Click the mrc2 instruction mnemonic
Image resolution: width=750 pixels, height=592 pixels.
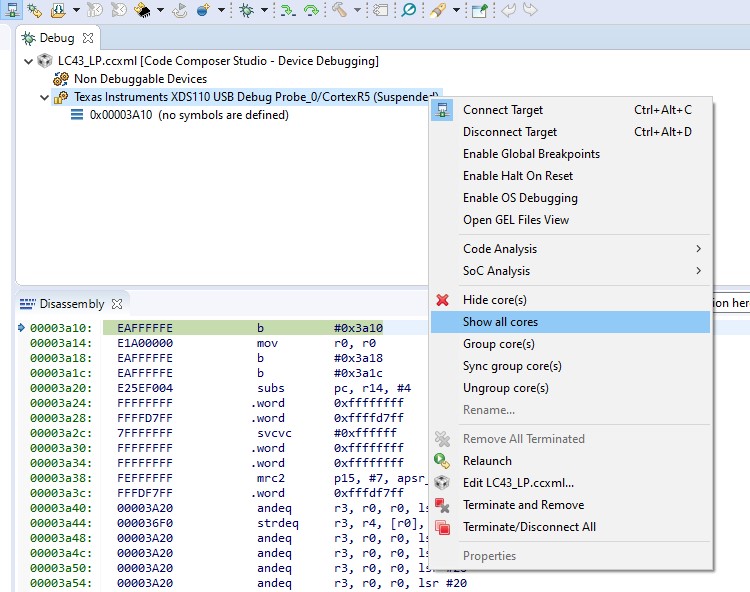(x=271, y=478)
